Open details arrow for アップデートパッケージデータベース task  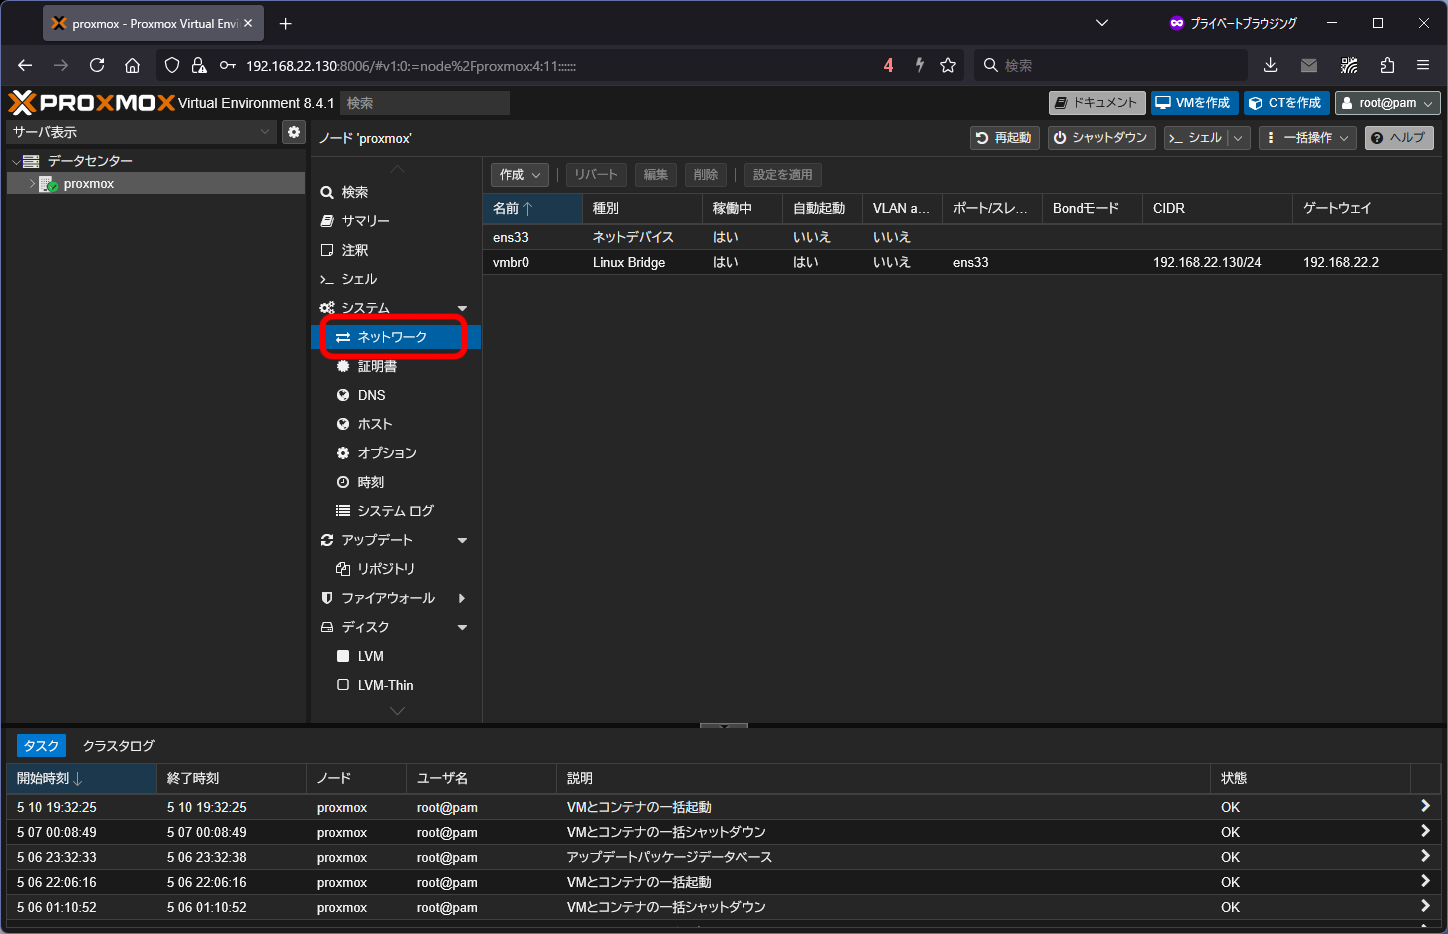1425,856
